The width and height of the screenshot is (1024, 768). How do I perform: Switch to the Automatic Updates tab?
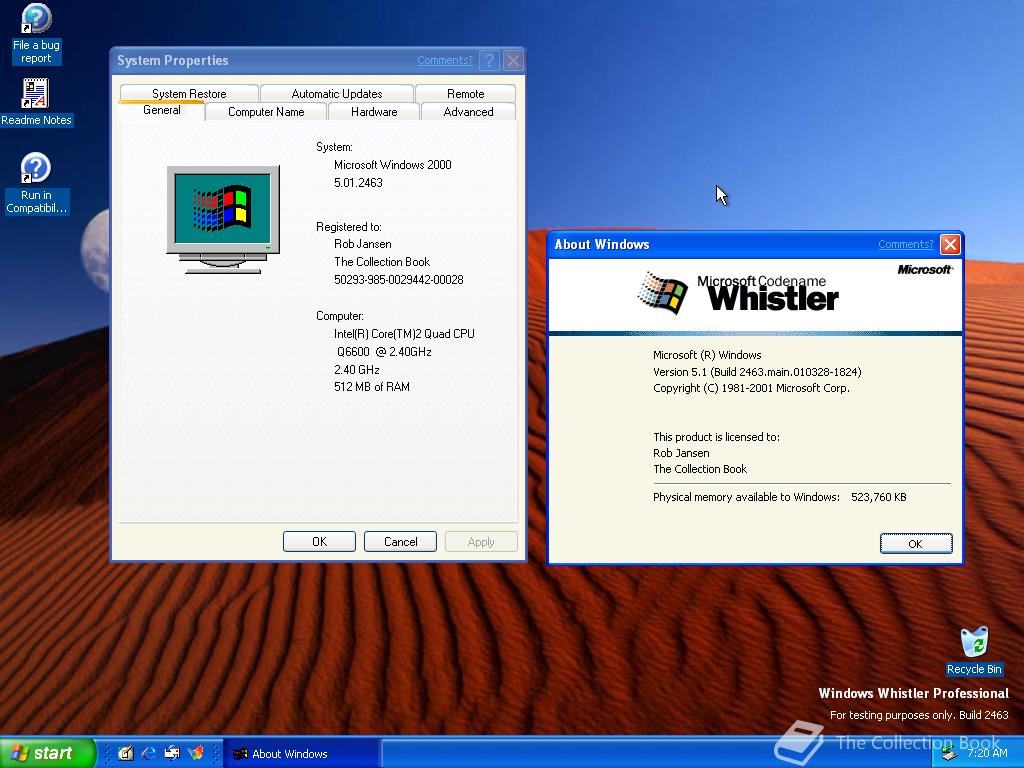[337, 93]
